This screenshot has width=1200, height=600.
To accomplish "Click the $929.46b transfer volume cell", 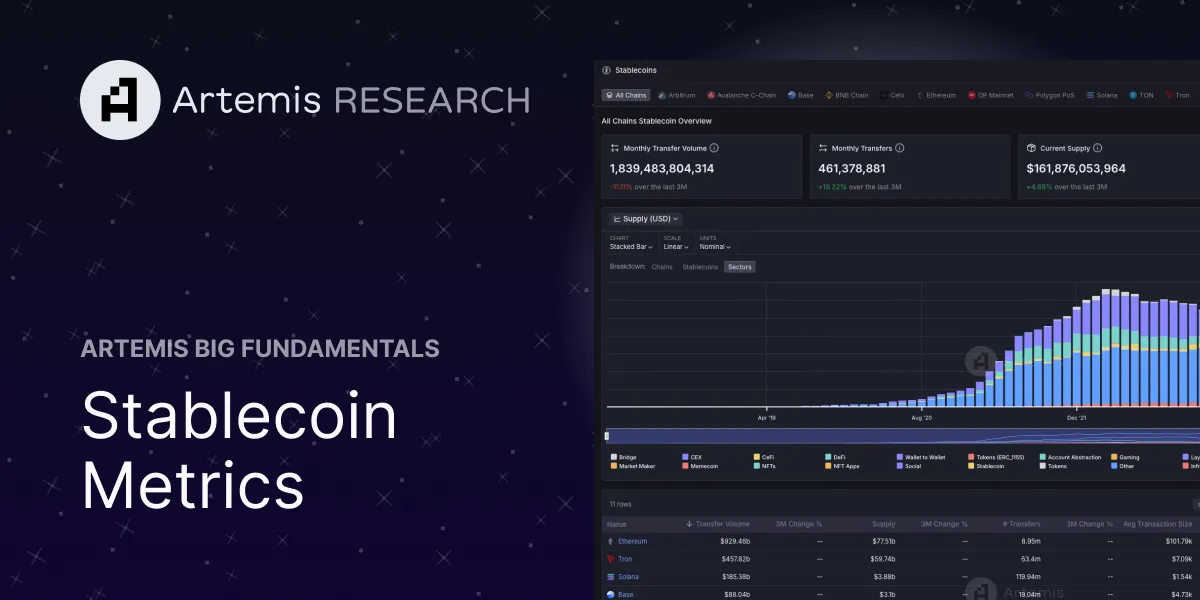I will (734, 541).
